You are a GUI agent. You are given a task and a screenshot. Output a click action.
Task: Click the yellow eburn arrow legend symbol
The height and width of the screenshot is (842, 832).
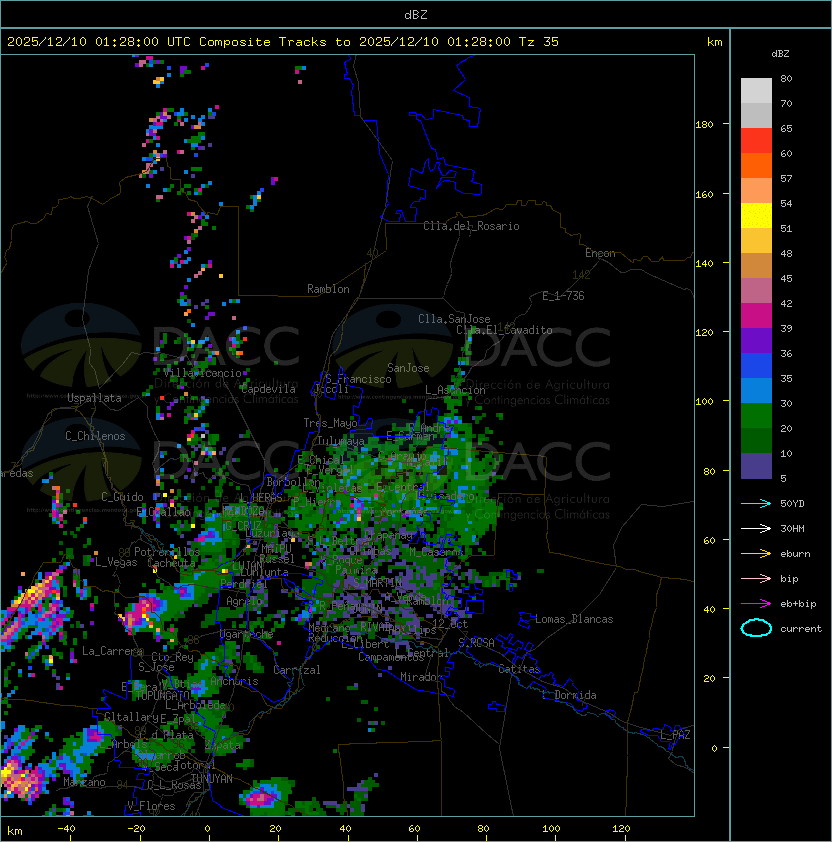click(756, 554)
